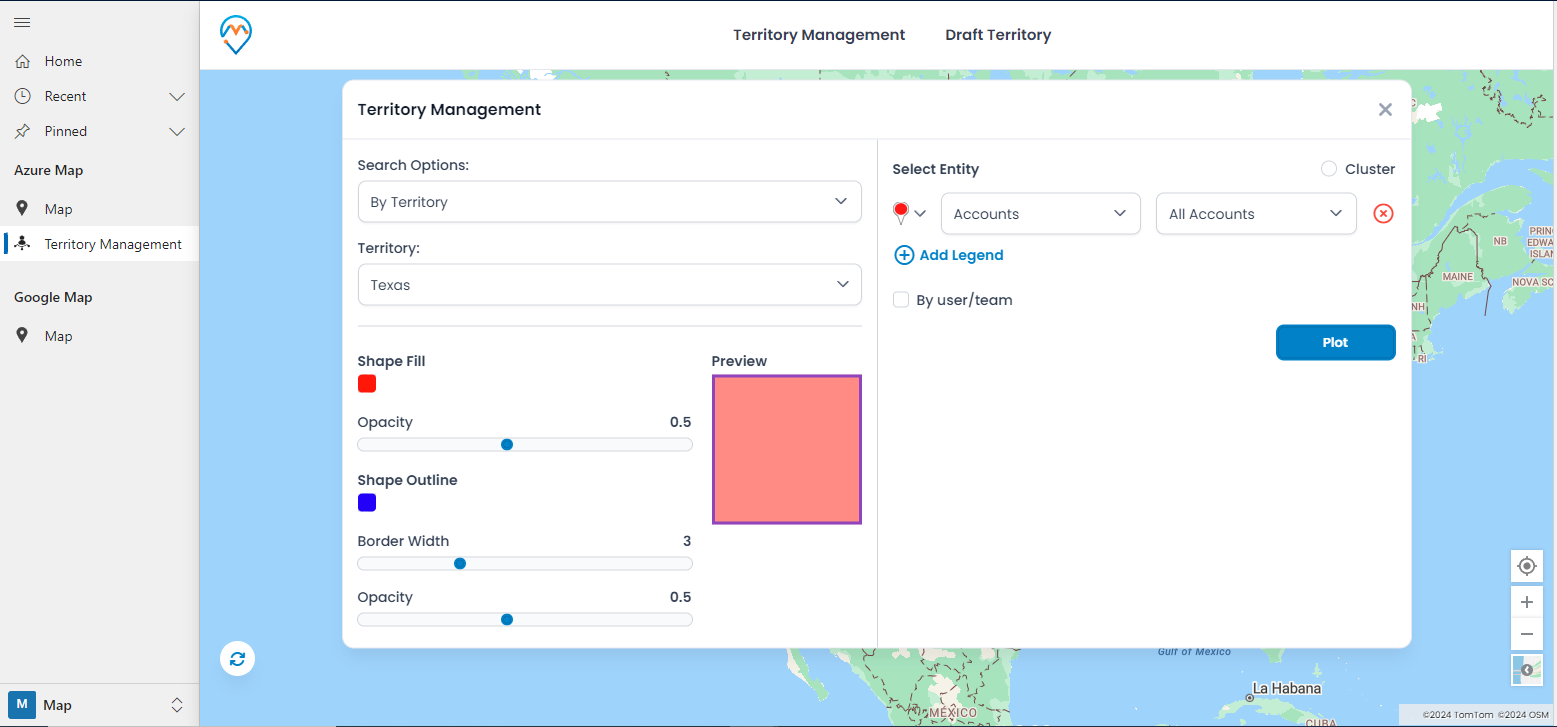Switch to Territory Management tab in header
The image size is (1557, 727).
pyautogui.click(x=819, y=35)
